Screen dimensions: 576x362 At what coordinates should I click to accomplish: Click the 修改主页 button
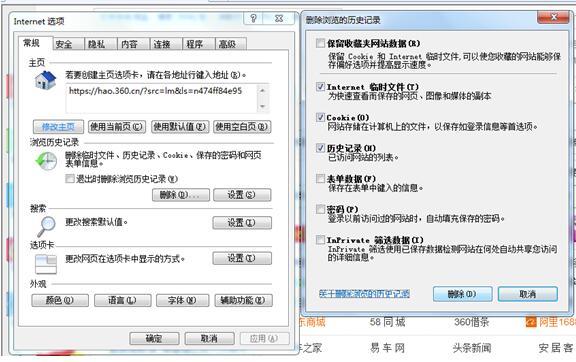click(x=58, y=127)
